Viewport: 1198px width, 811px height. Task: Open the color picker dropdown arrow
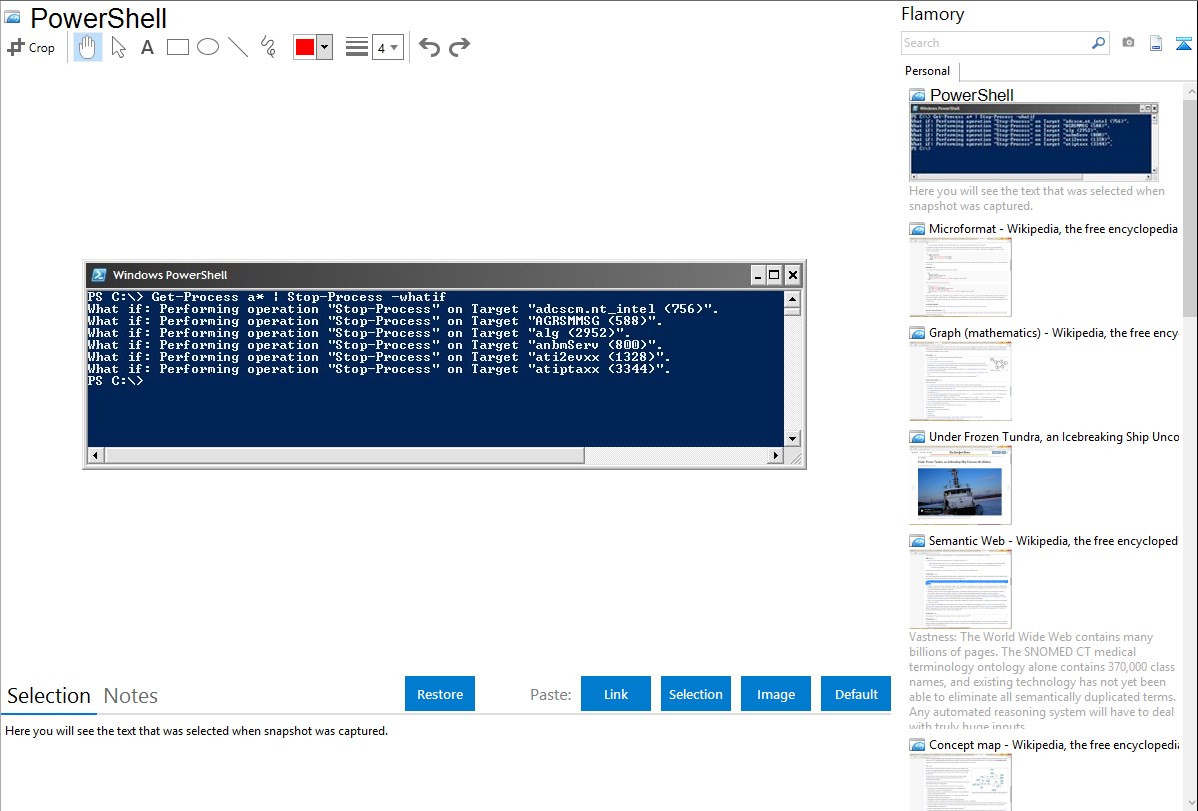click(325, 47)
